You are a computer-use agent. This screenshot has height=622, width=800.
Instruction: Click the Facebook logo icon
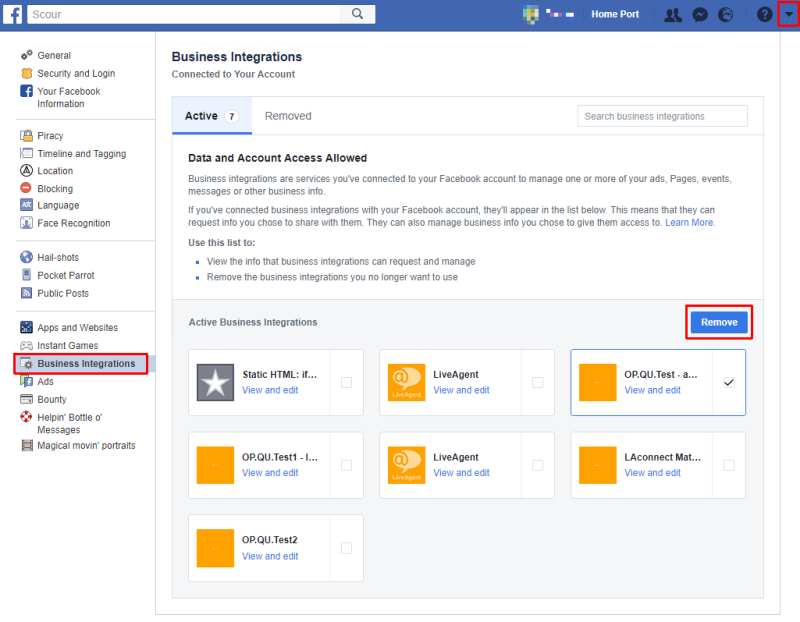coord(12,14)
